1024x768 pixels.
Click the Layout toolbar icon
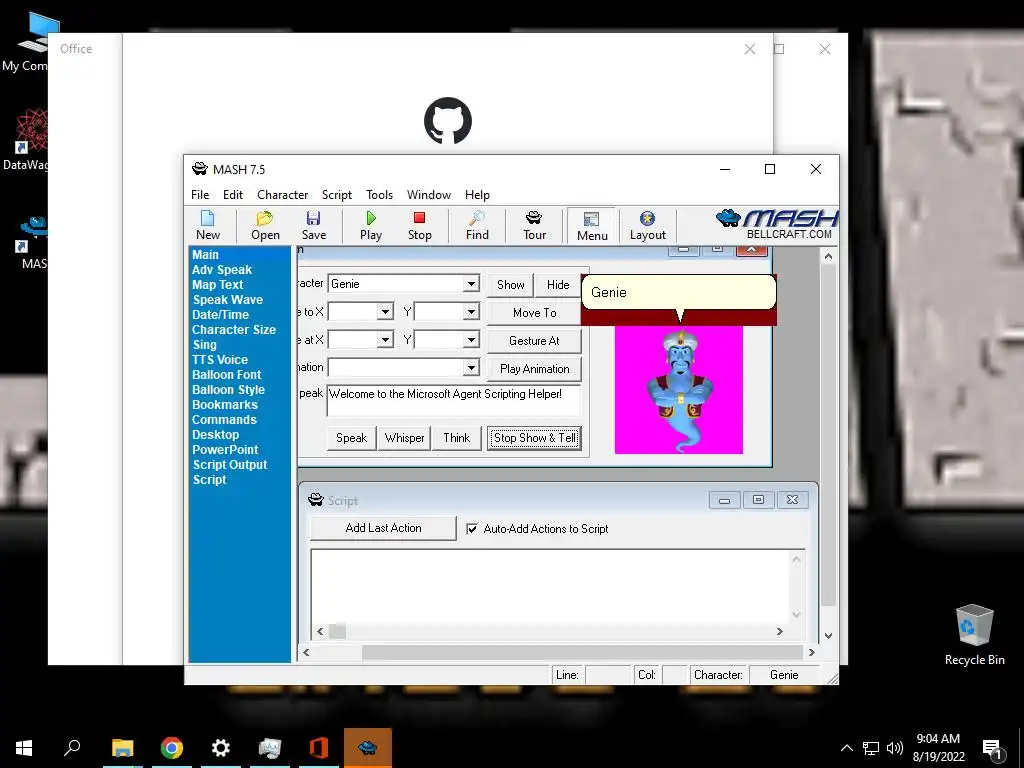647,225
